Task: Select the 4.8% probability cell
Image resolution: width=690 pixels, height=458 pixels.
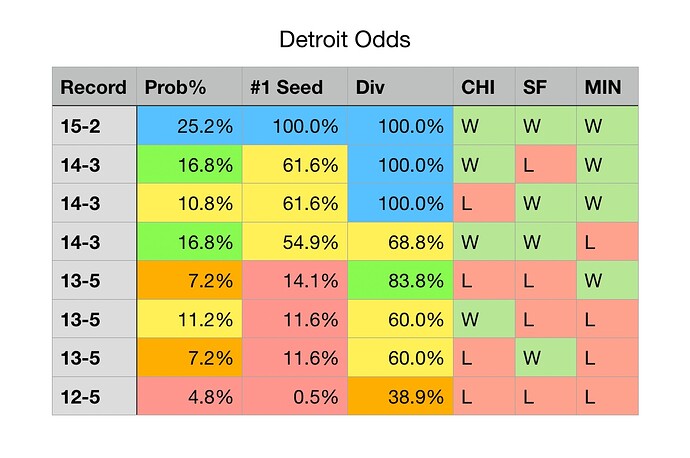Action: click(x=188, y=395)
